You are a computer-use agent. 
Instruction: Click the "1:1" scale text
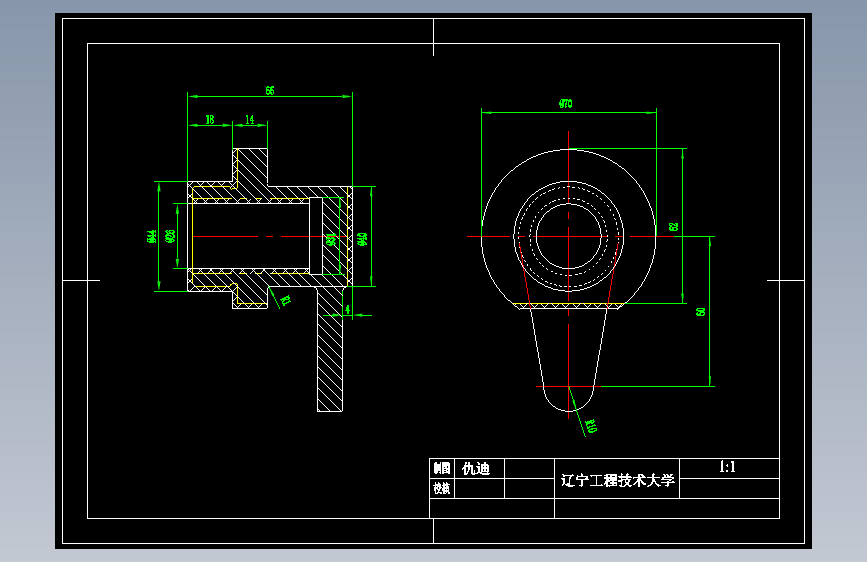pyautogui.click(x=728, y=467)
